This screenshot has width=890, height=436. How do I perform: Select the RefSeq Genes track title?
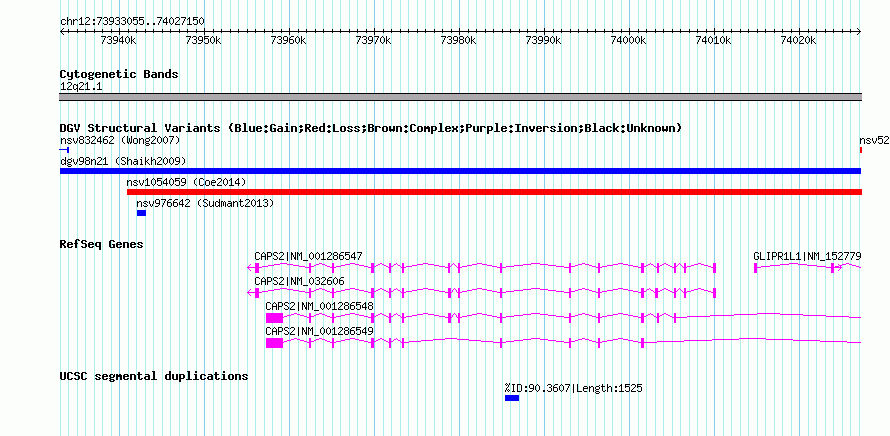pos(102,244)
